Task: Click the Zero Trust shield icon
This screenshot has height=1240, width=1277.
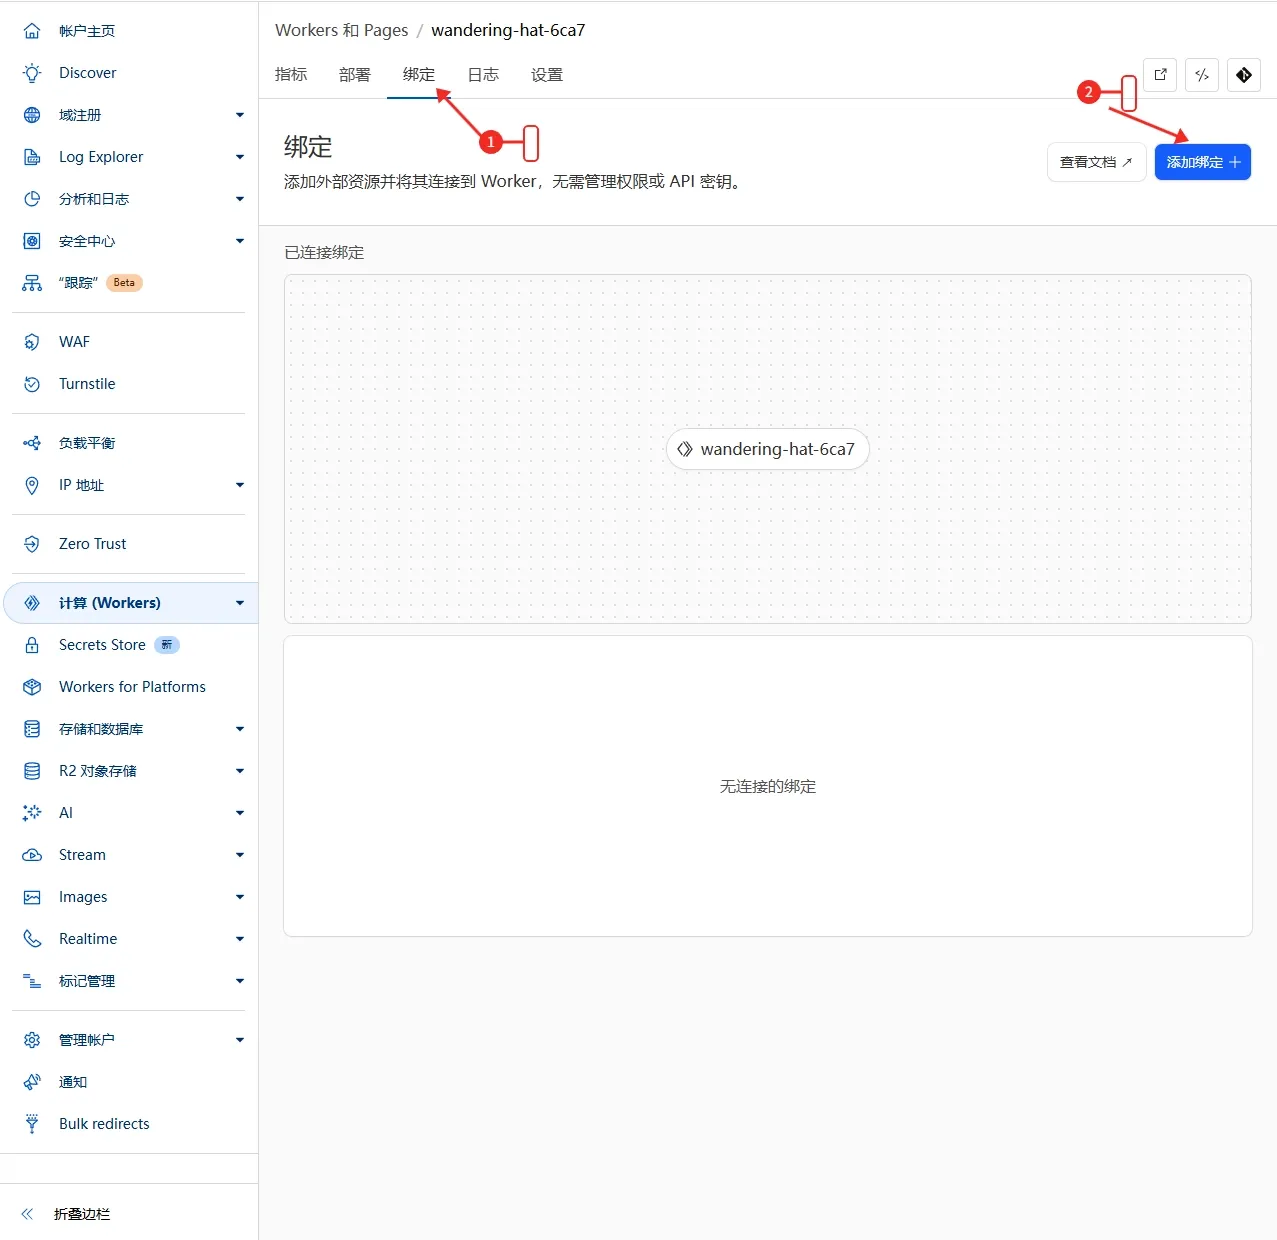Action: 32,544
